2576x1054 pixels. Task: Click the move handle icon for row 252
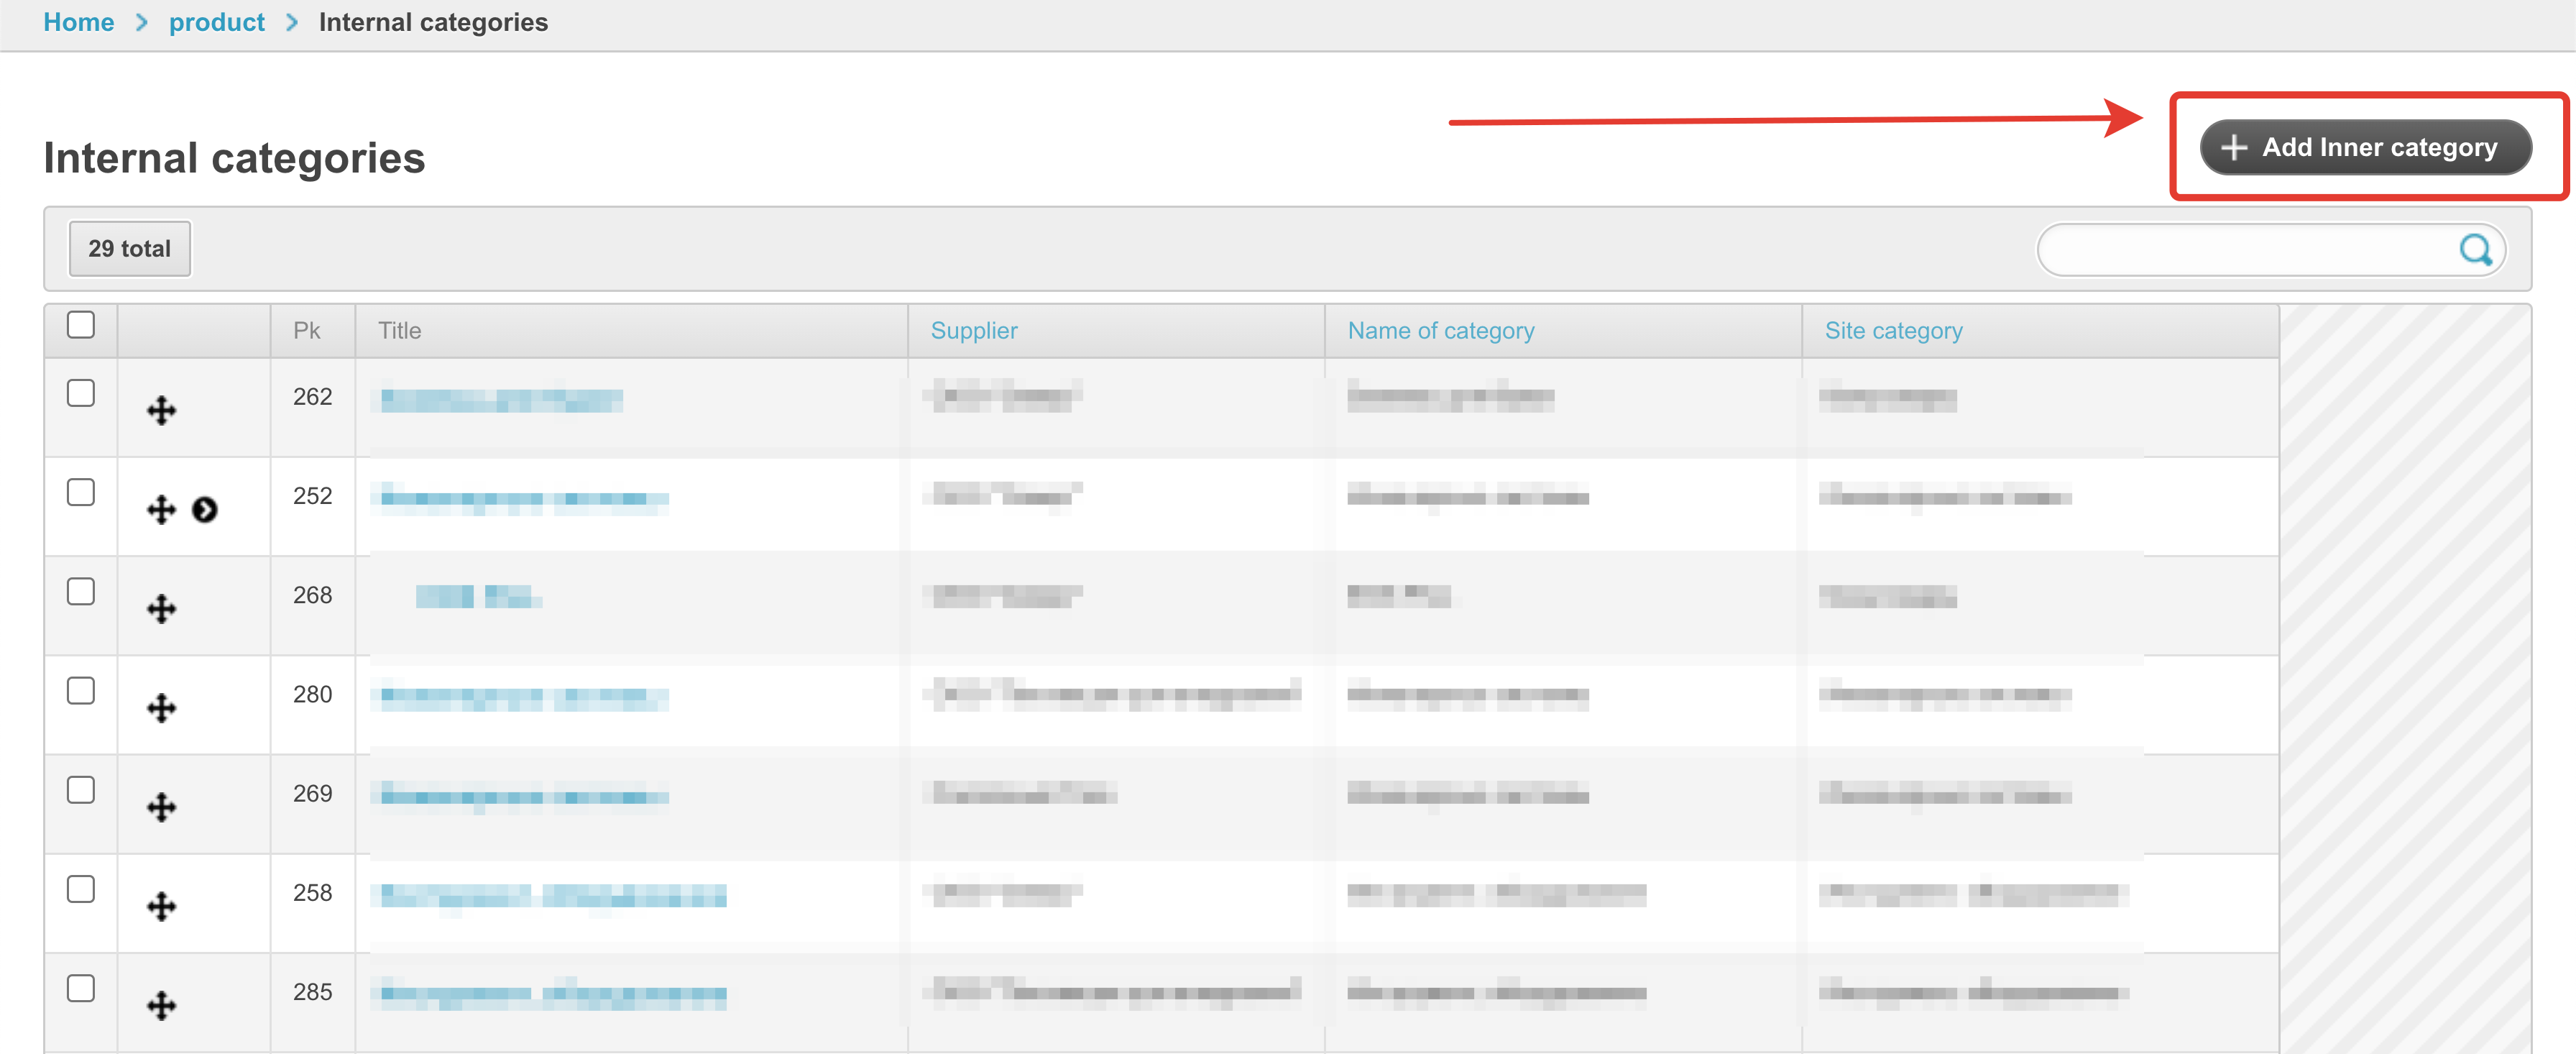click(161, 510)
